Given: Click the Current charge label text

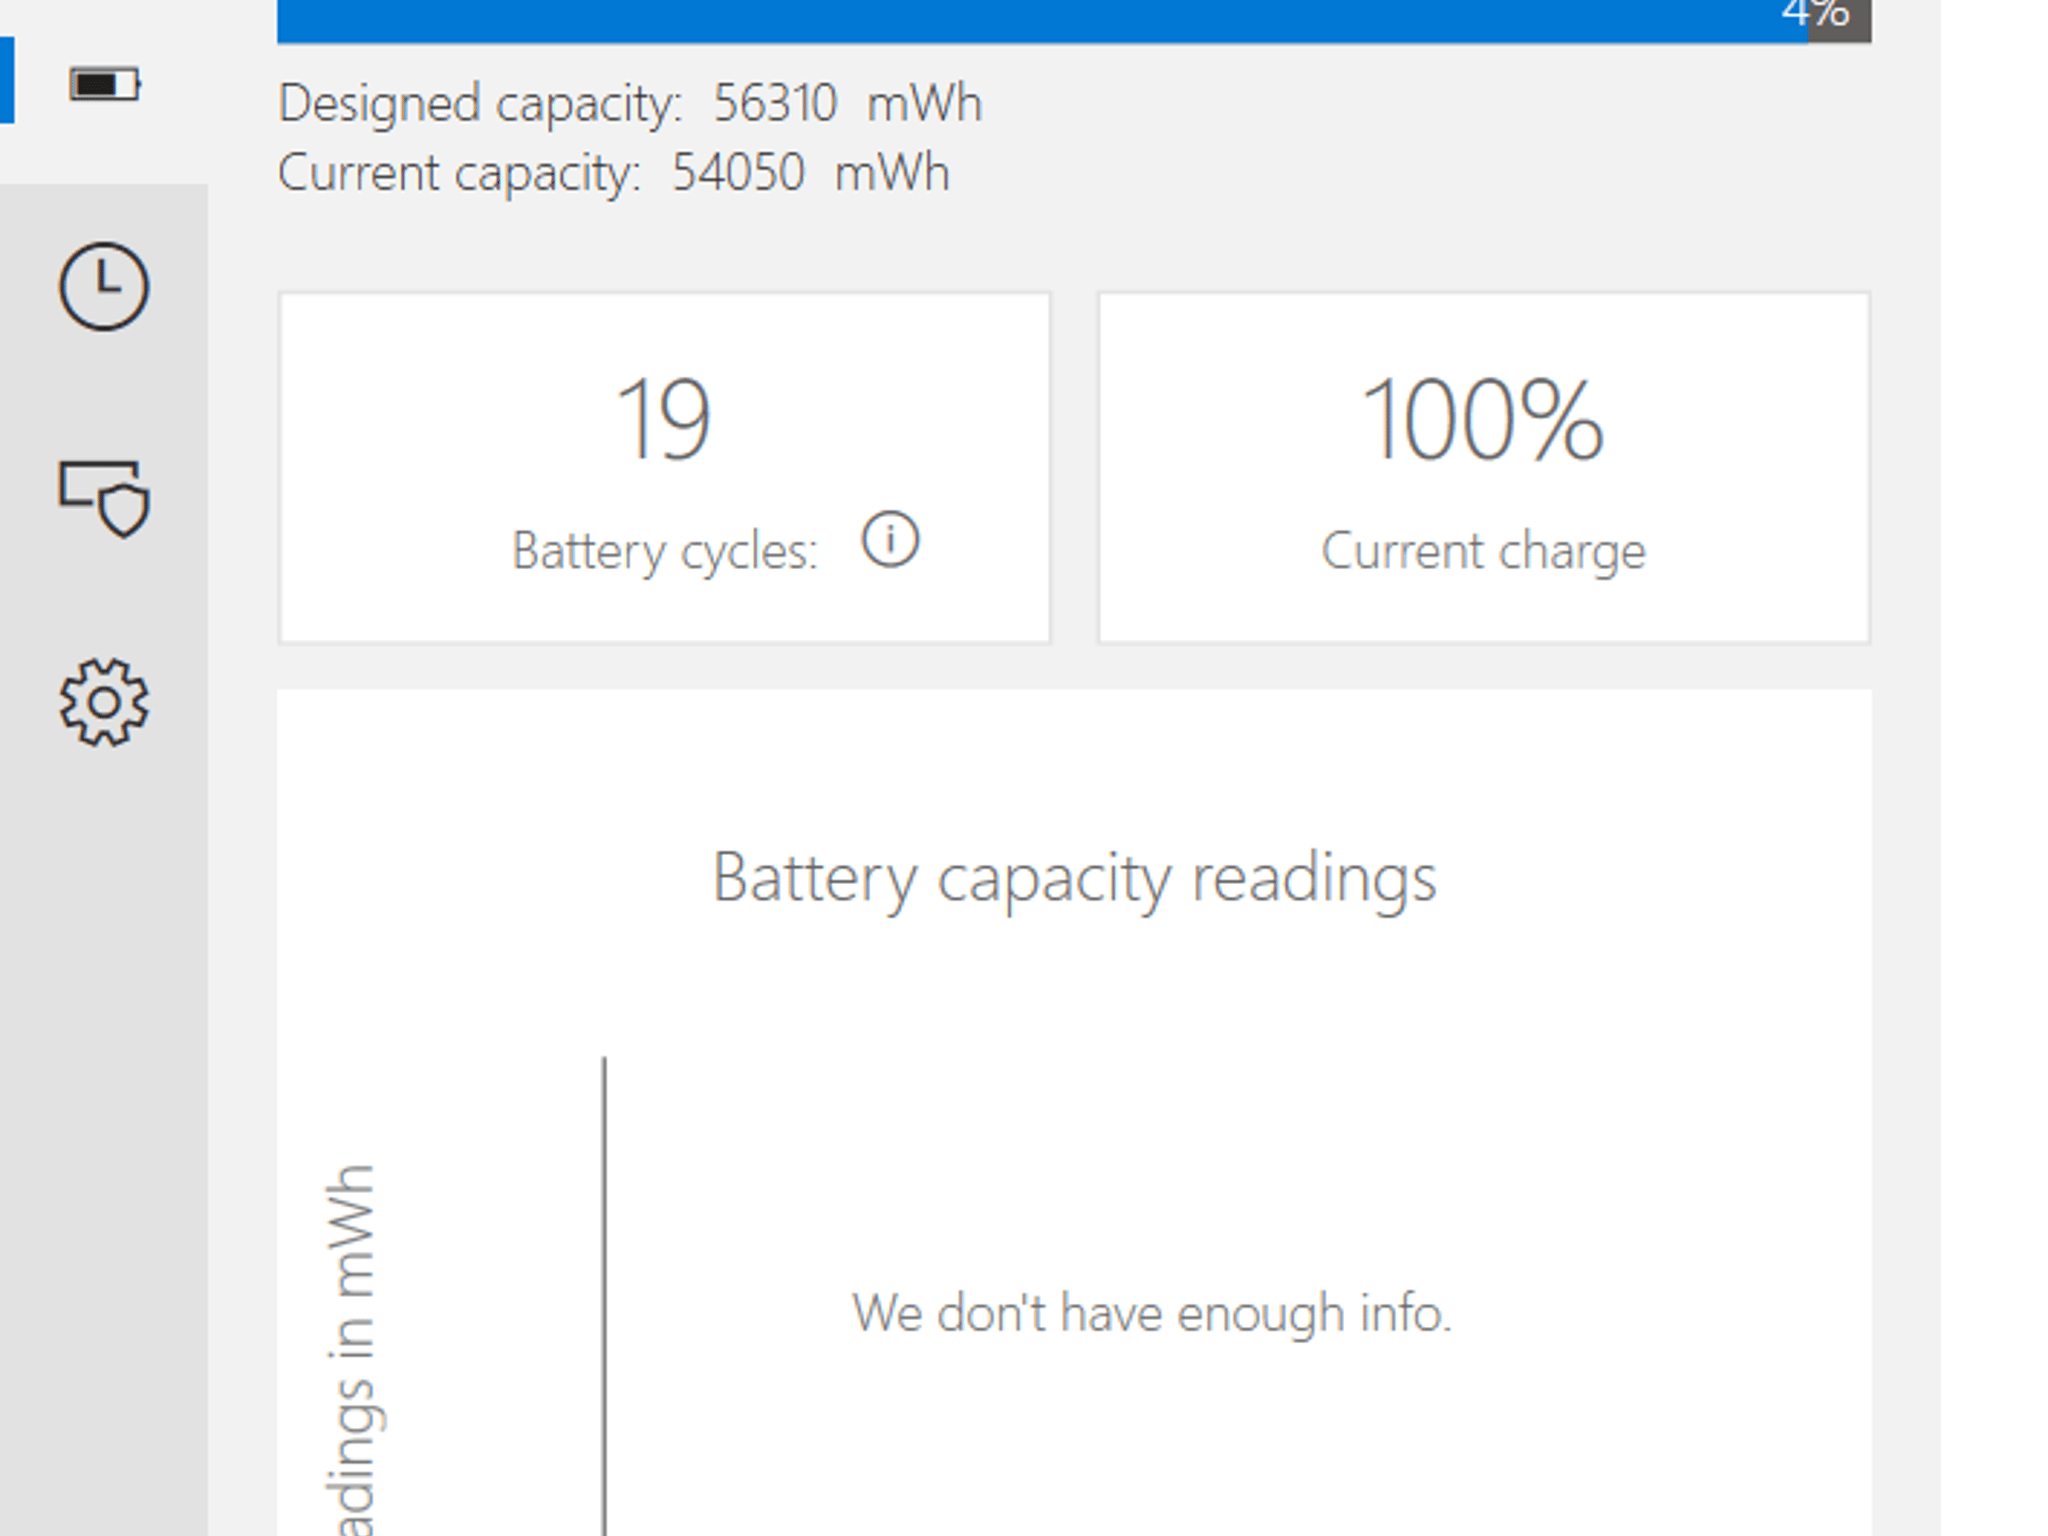Looking at the screenshot, I should point(1483,551).
